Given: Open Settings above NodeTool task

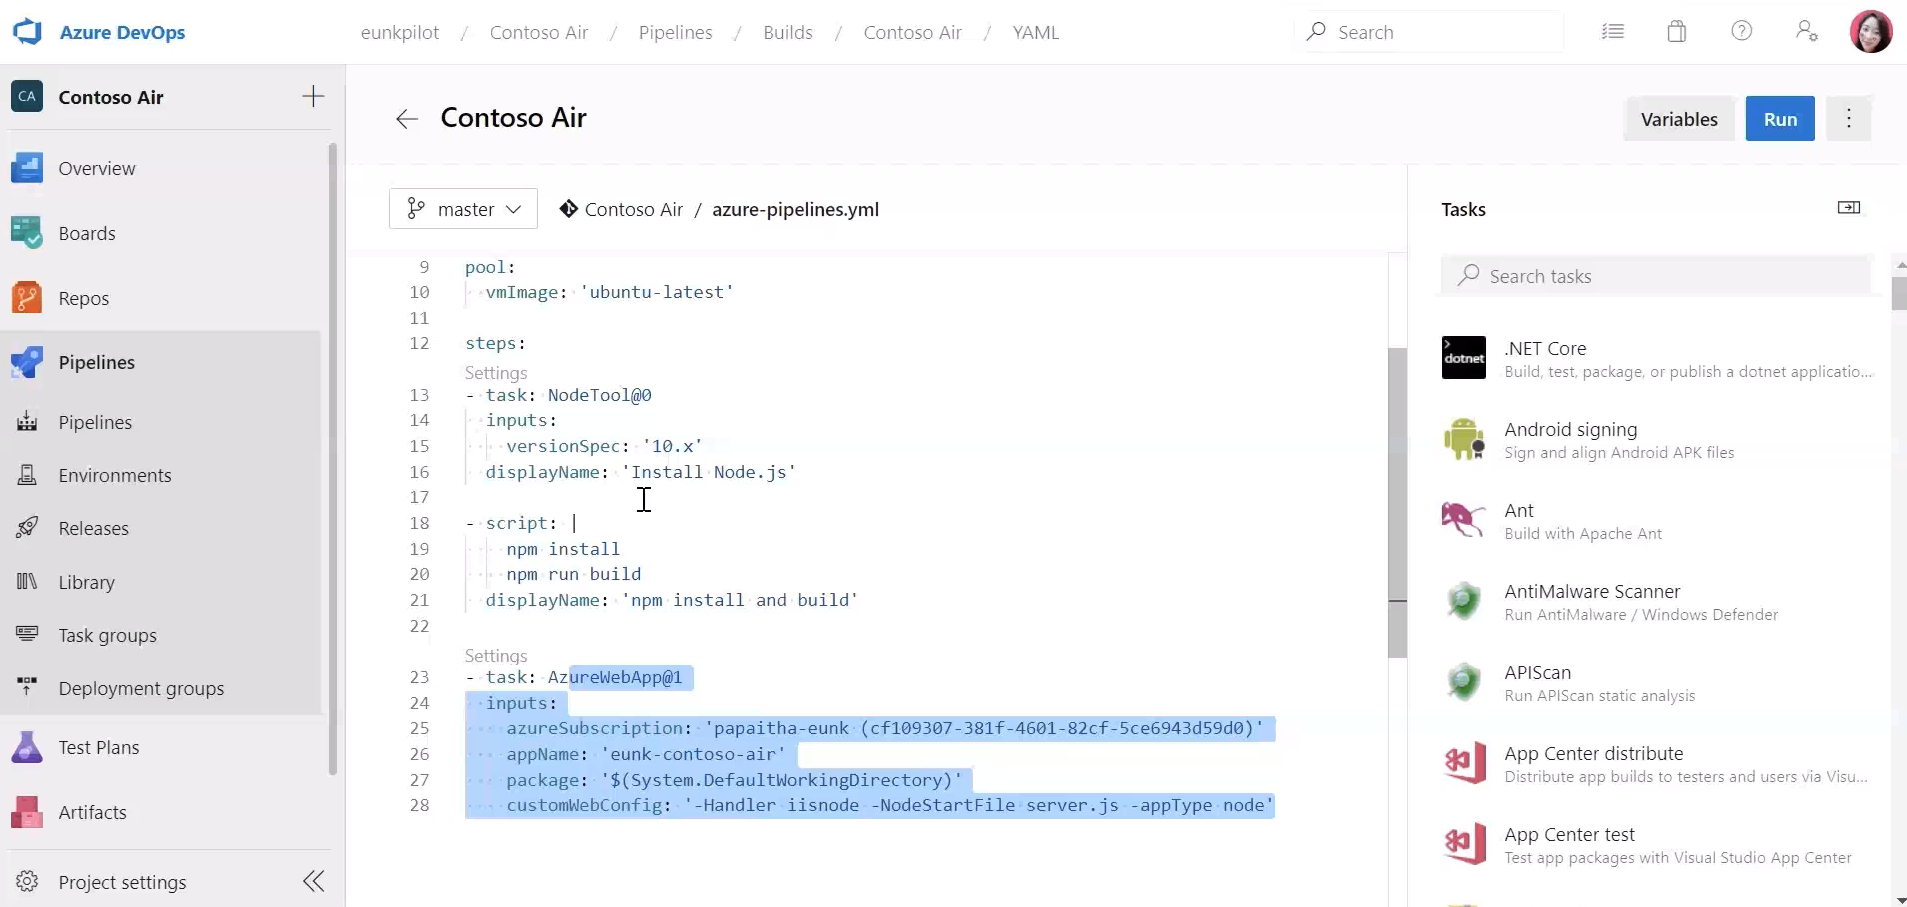Looking at the screenshot, I should click(496, 373).
